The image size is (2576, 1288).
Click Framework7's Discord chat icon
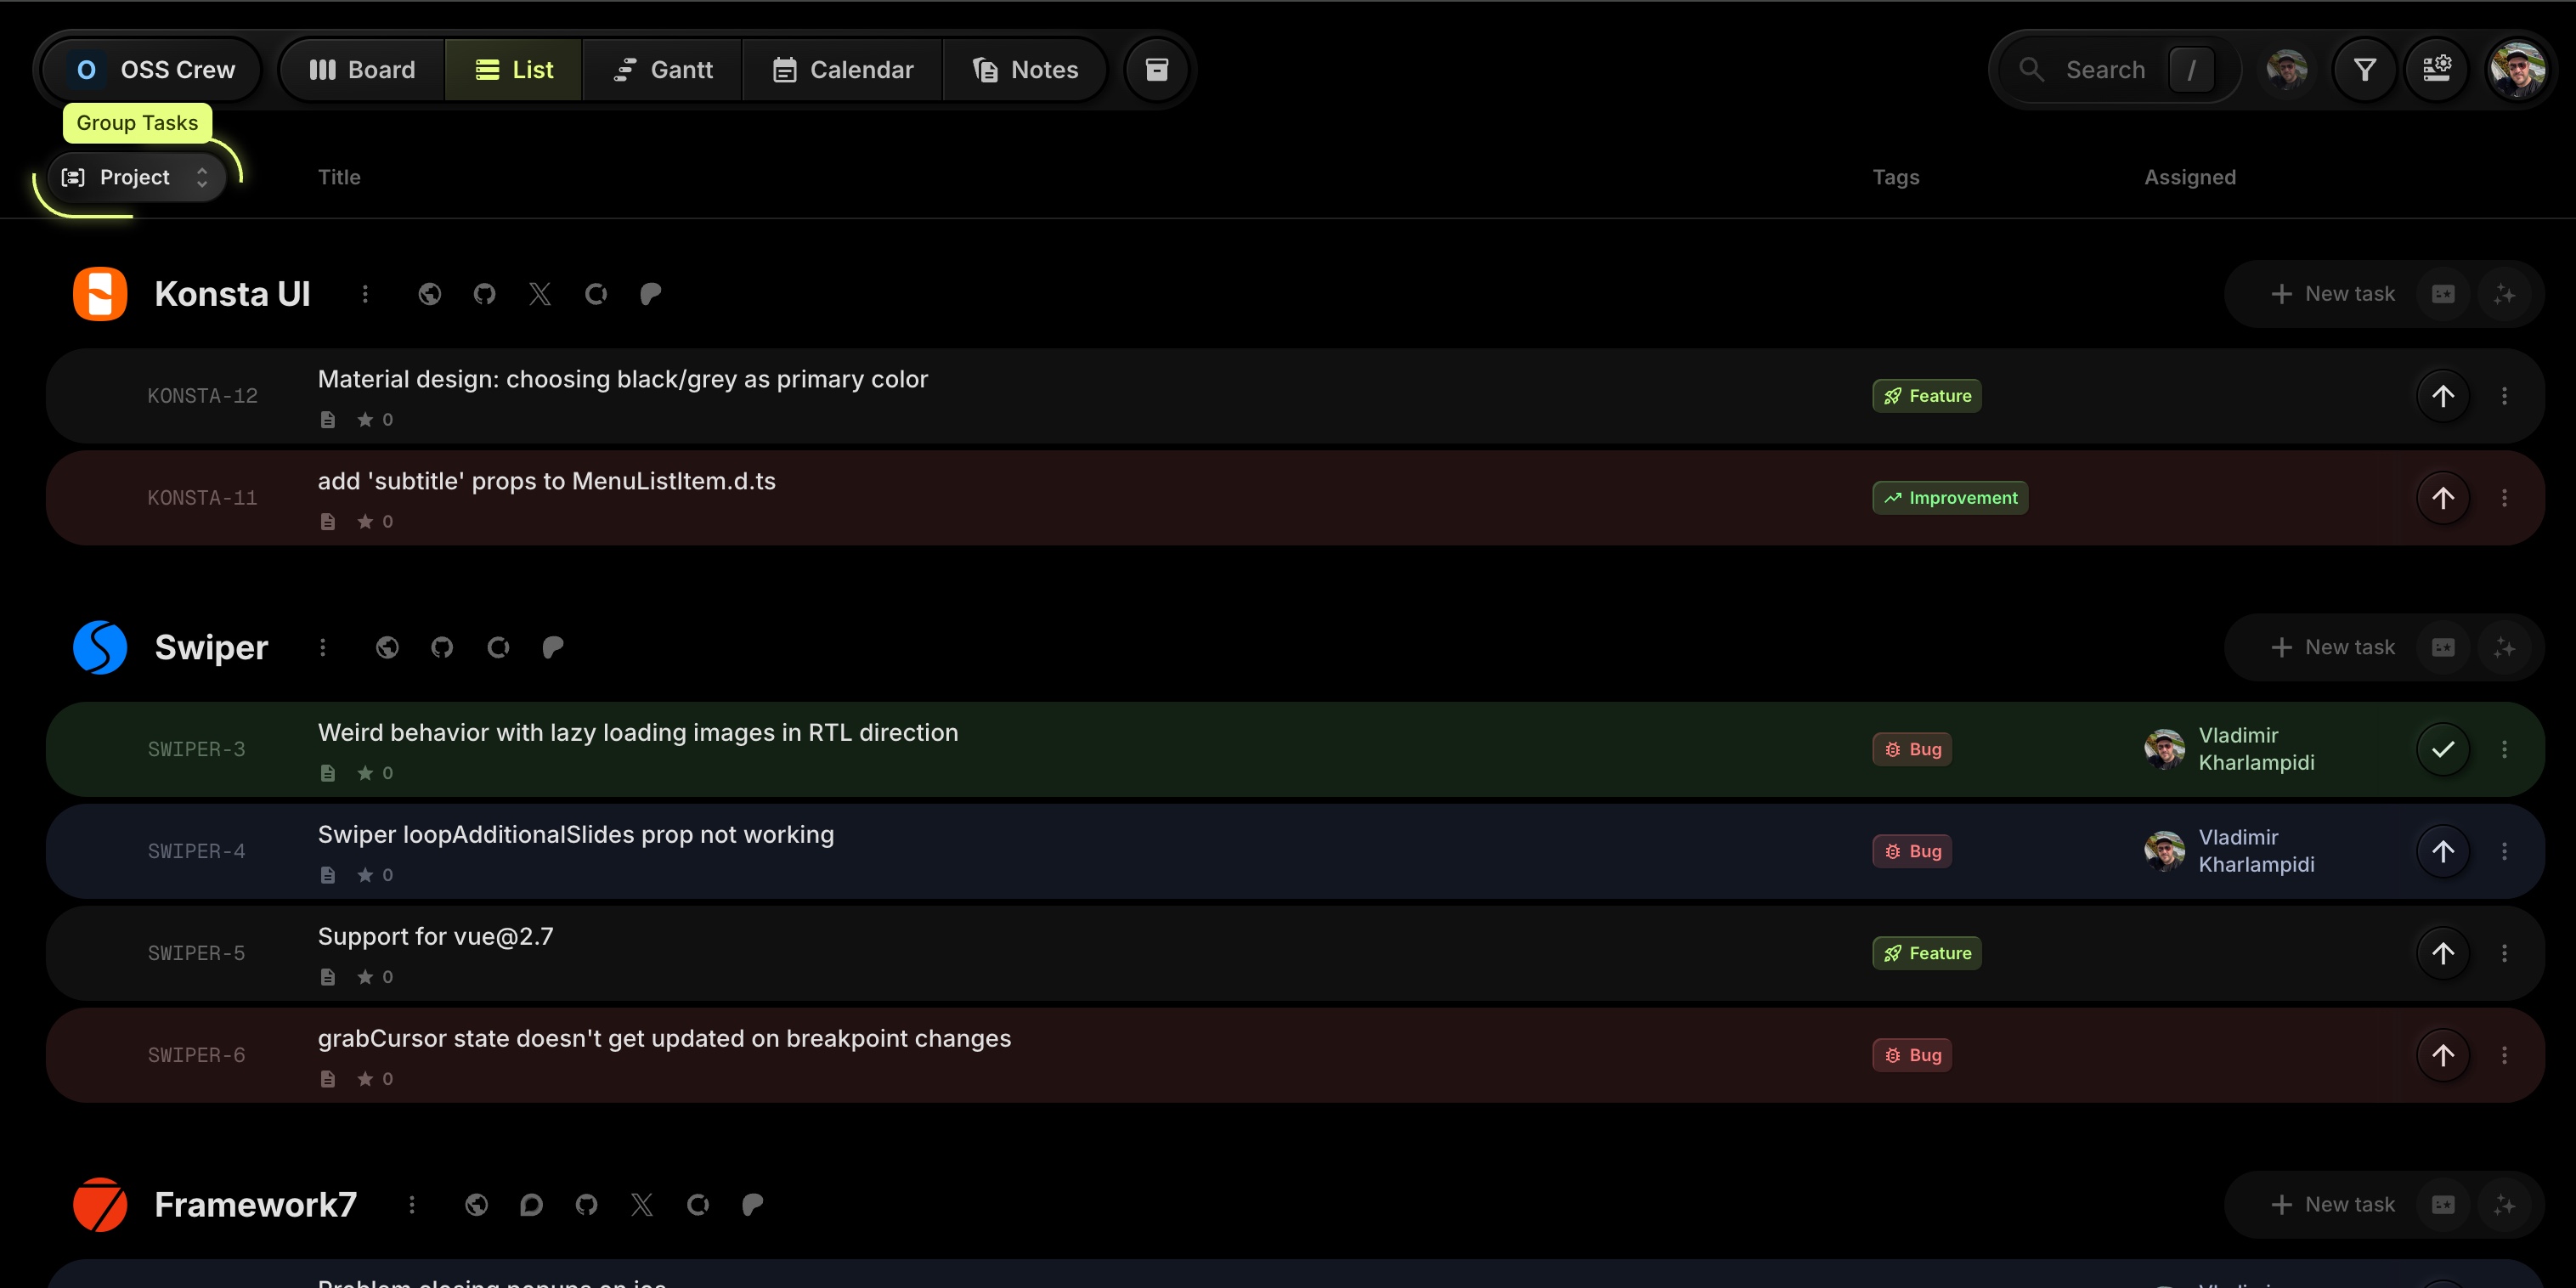pos(531,1204)
